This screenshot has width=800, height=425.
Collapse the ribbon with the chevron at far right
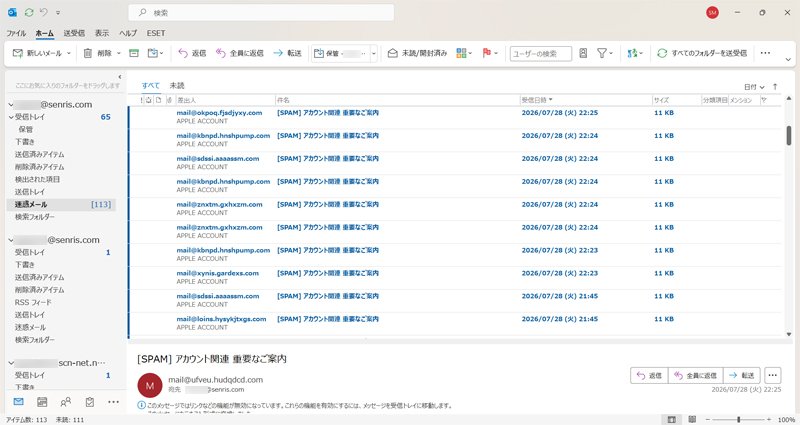[788, 60]
